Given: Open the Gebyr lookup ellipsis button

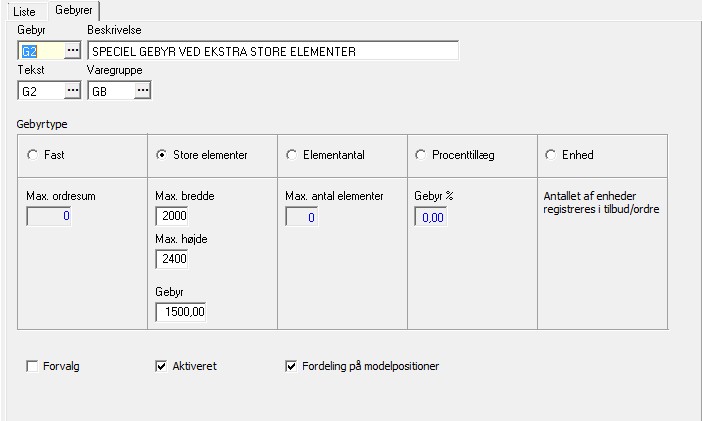Looking at the screenshot, I should click(72, 50).
